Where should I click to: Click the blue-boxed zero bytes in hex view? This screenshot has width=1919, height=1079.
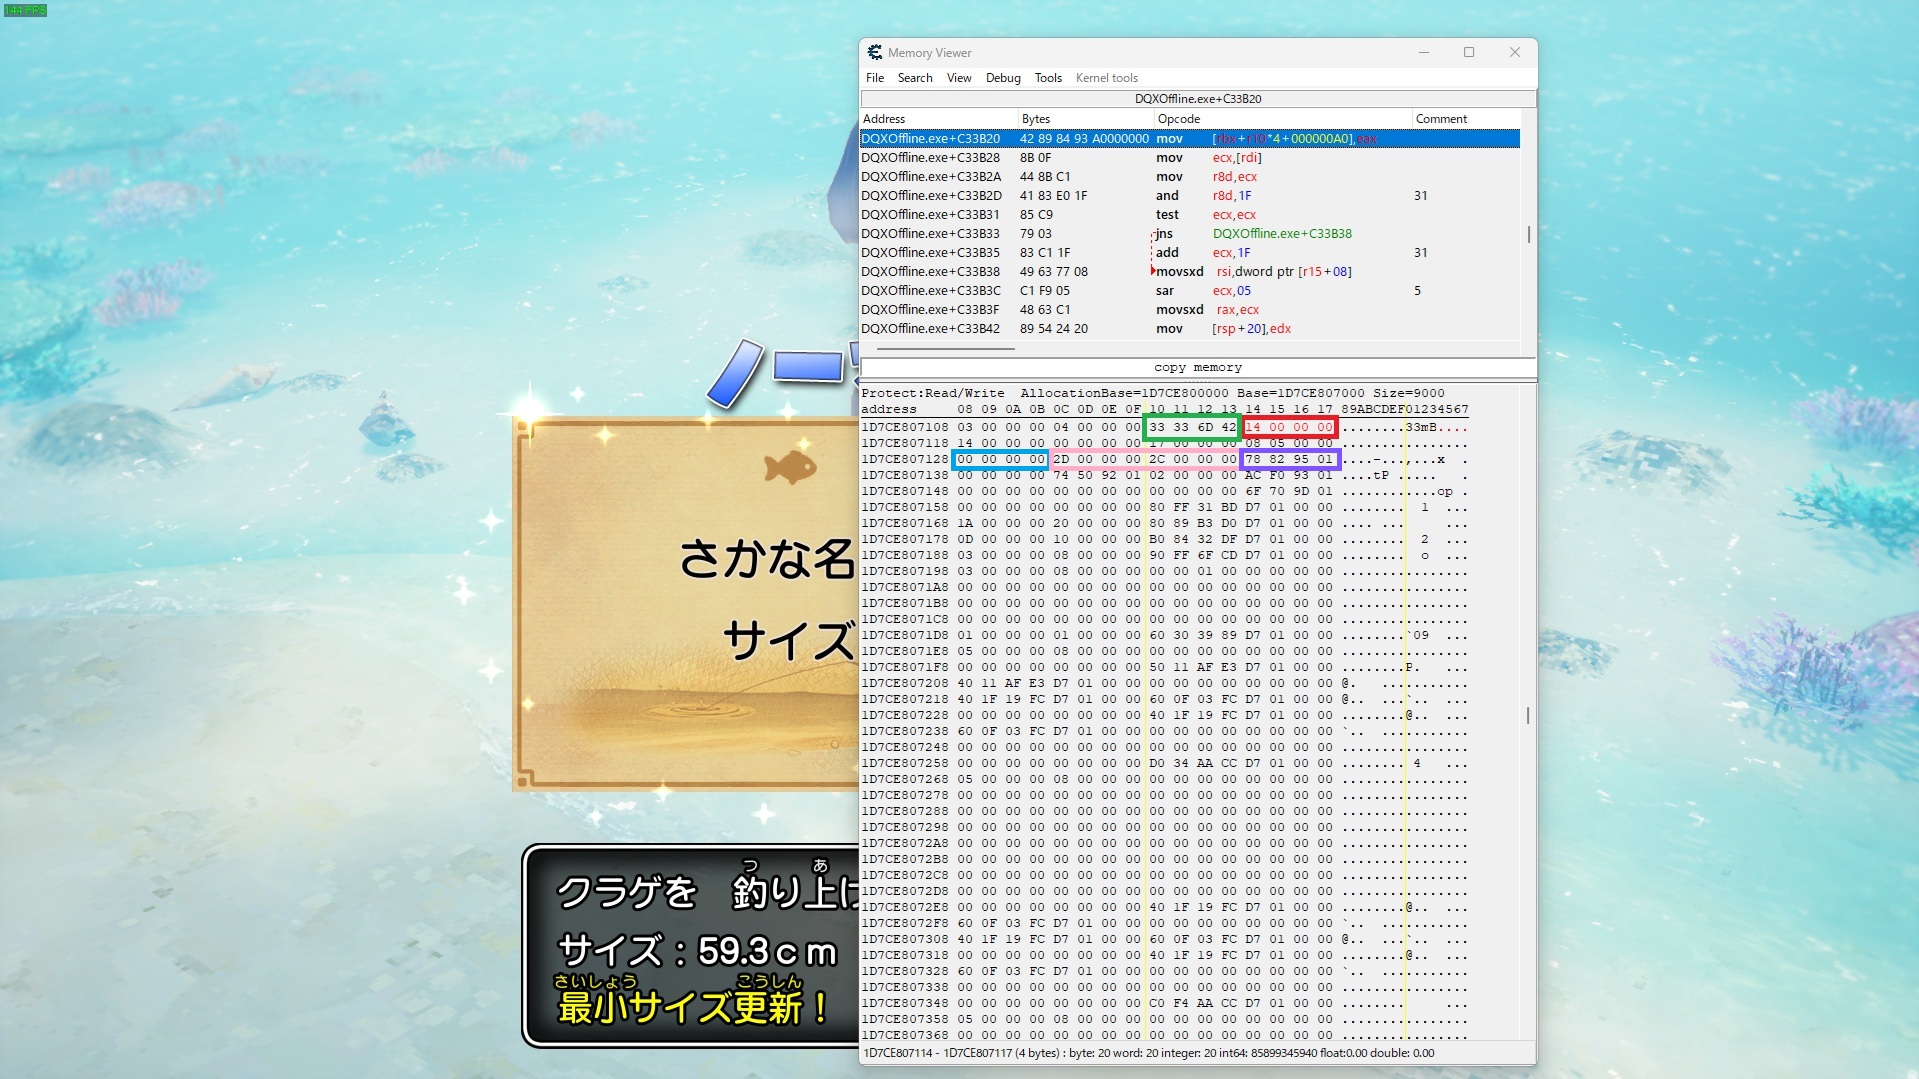tap(1000, 460)
